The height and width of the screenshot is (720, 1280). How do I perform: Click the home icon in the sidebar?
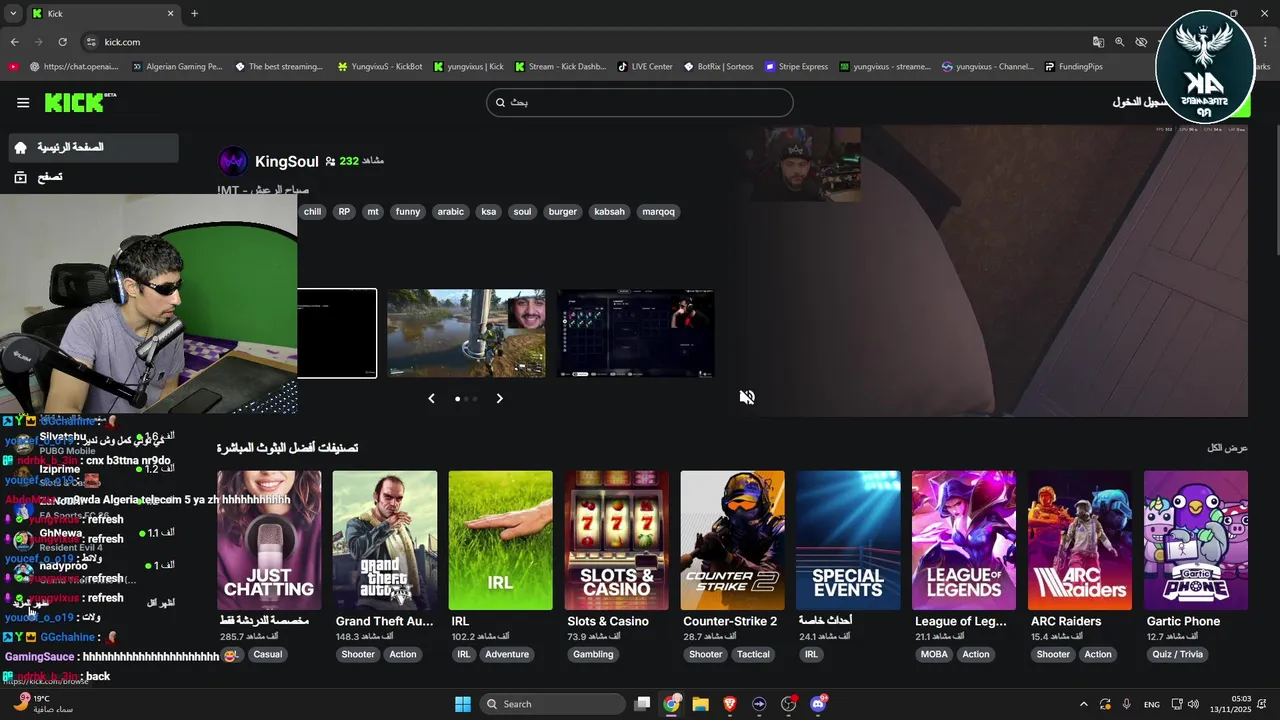pos(20,147)
